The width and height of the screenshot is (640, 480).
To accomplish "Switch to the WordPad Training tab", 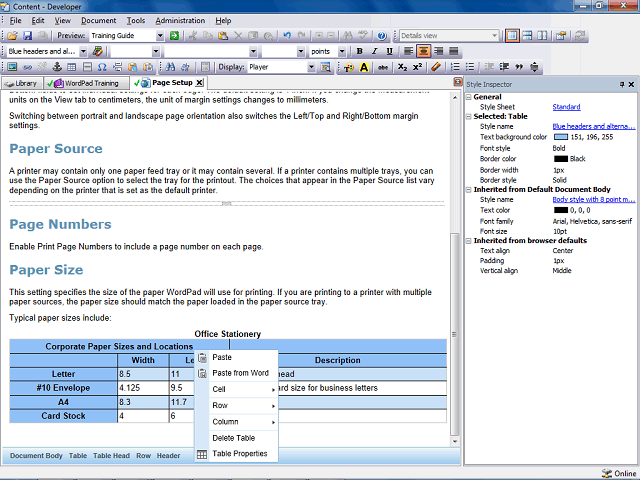I will (87, 83).
